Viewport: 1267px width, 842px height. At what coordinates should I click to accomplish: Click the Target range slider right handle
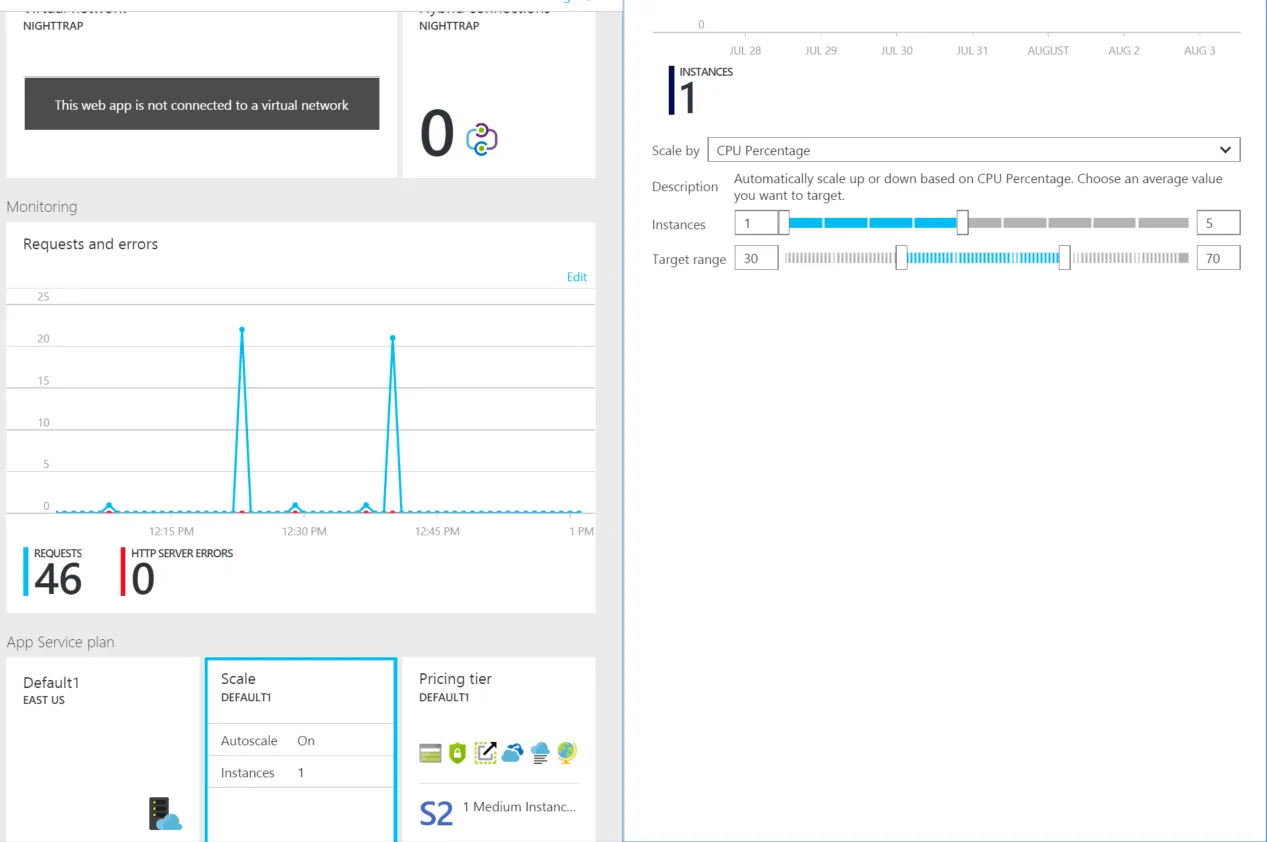pyautogui.click(x=1064, y=258)
